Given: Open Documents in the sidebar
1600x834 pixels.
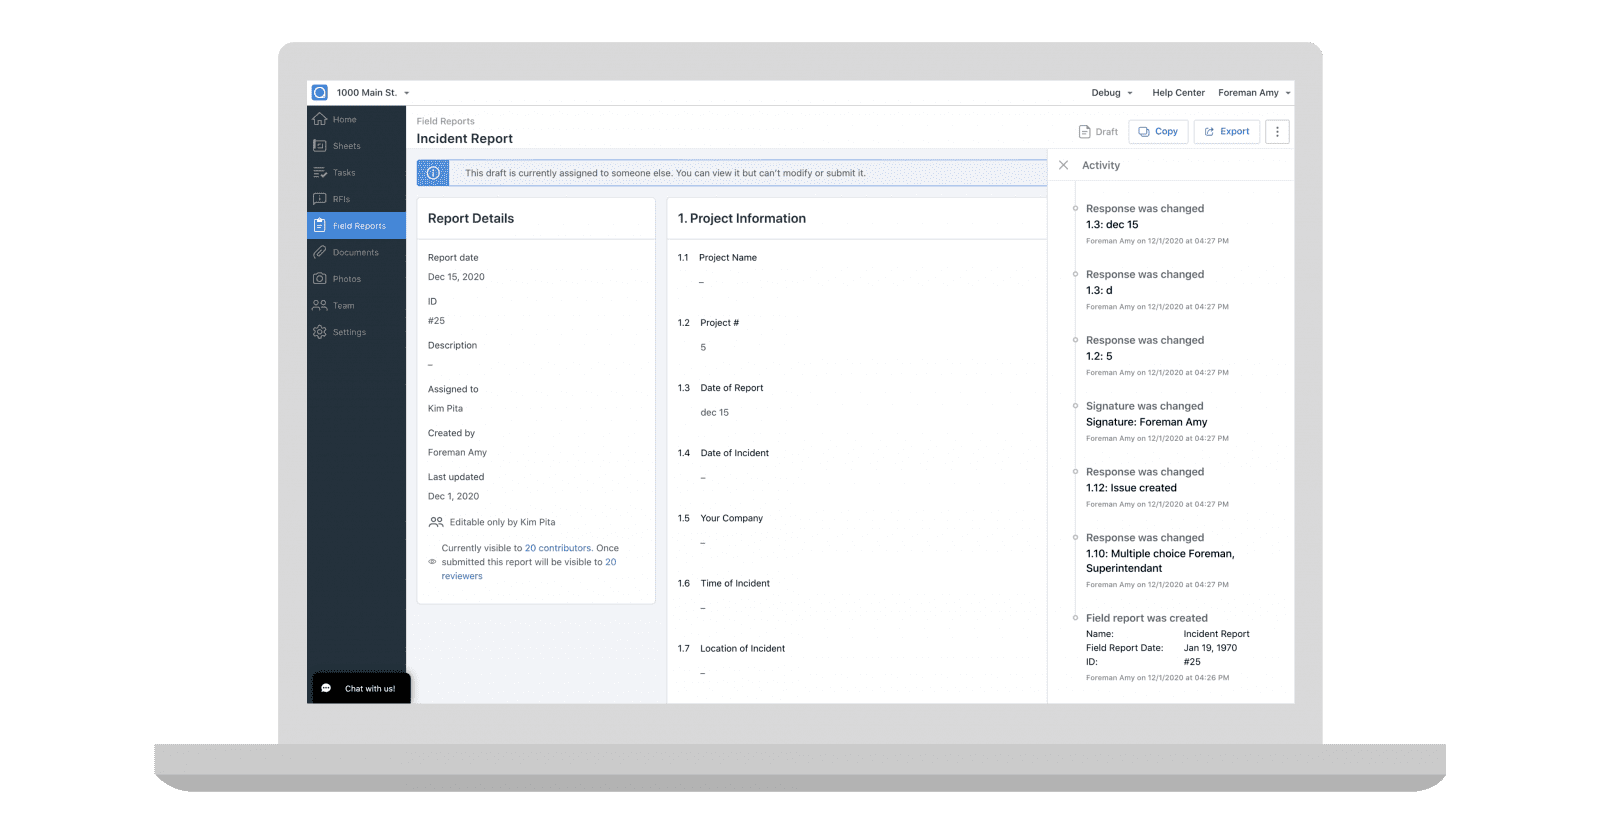Looking at the screenshot, I should (x=356, y=252).
